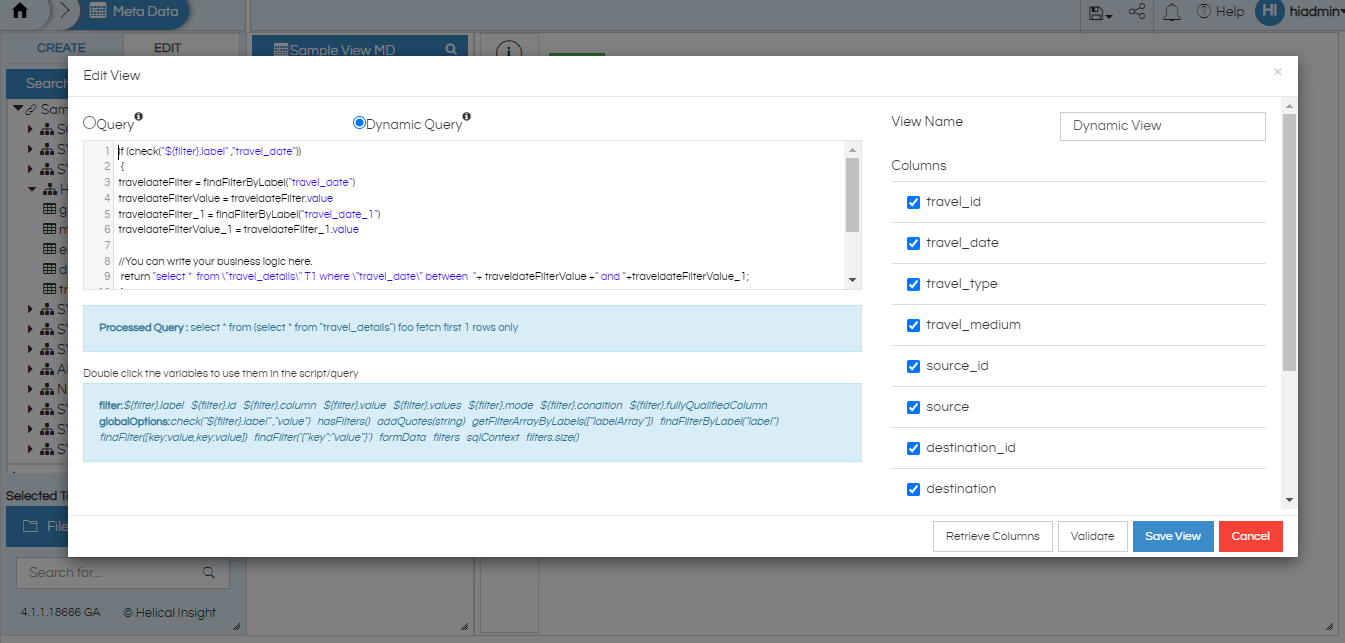1345x643 pixels.
Task: Click the hasFilters() option
Action: pyautogui.click(x=344, y=422)
